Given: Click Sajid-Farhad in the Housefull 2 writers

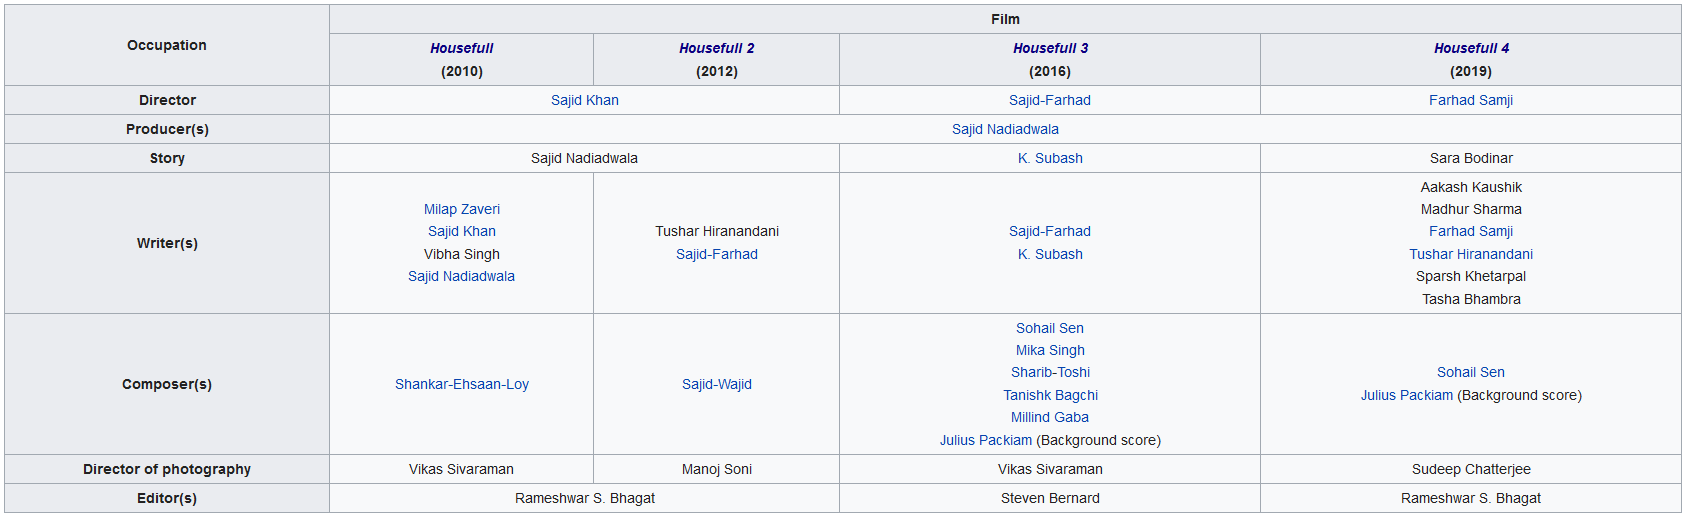Looking at the screenshot, I should point(716,254).
